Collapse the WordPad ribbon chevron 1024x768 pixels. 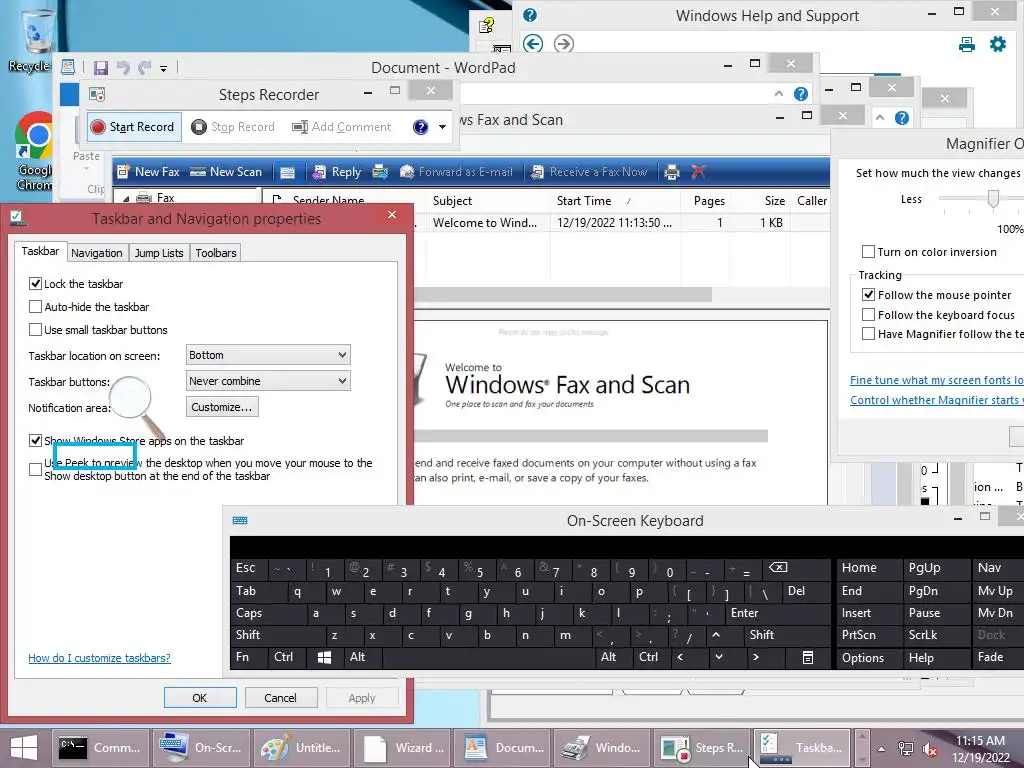point(778,94)
